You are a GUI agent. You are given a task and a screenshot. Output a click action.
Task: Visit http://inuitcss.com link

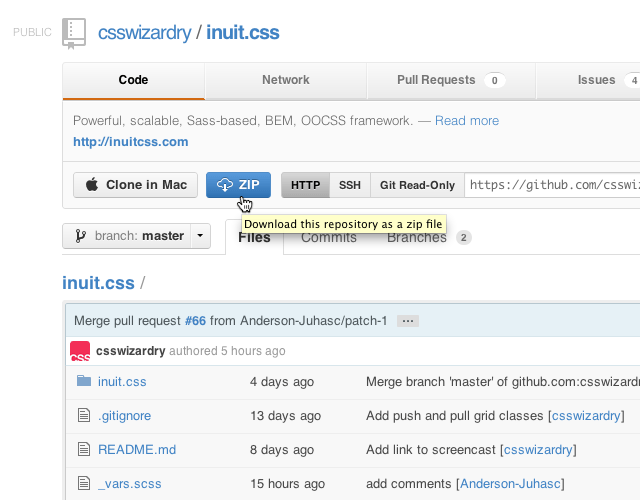(131, 142)
